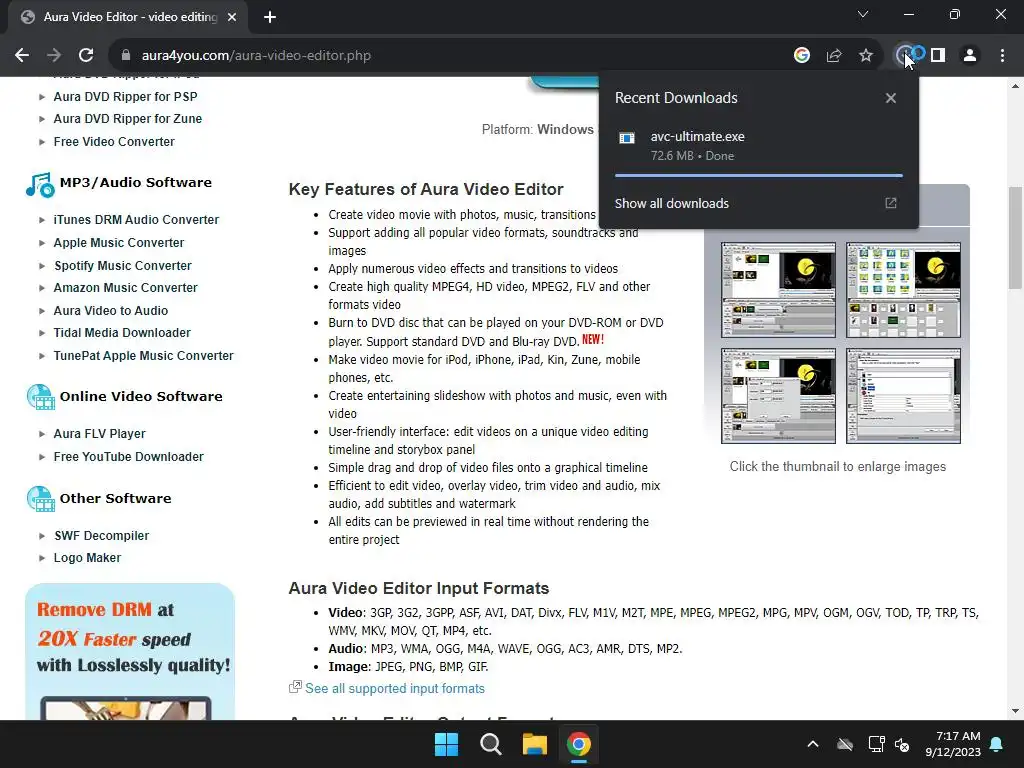Open Apple Music Converter link

[x=119, y=243]
